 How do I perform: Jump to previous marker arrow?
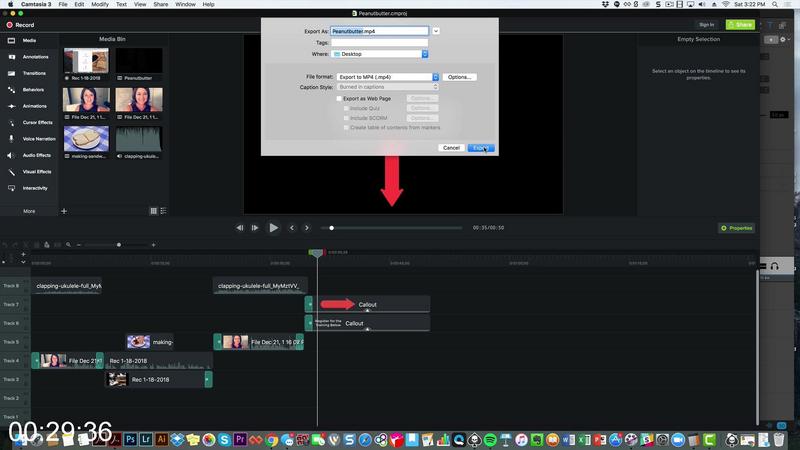click(292, 228)
